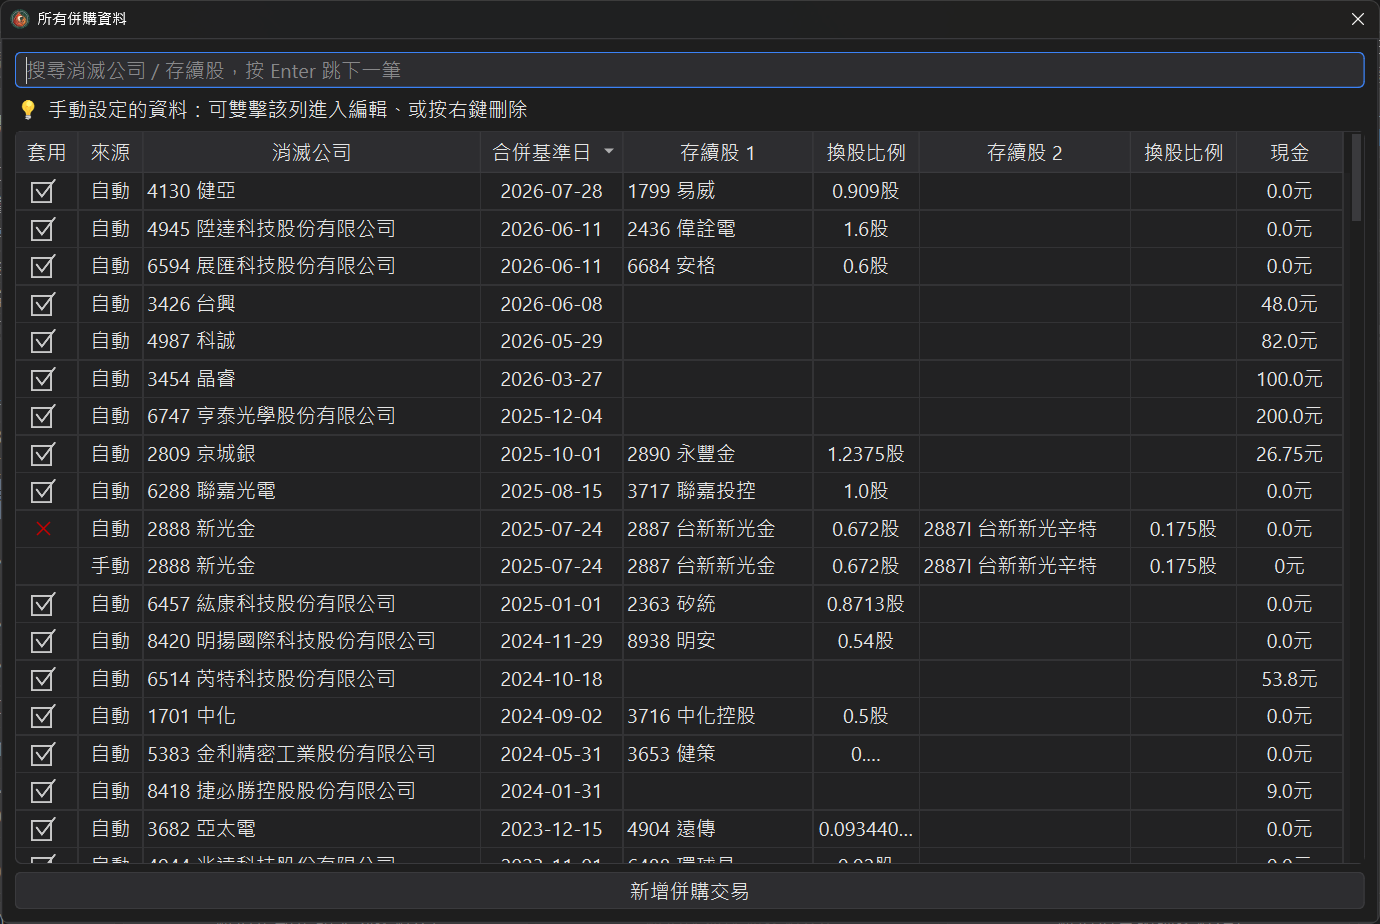Click the 2026-07-28 date cell
The image size is (1380, 924).
tap(551, 191)
